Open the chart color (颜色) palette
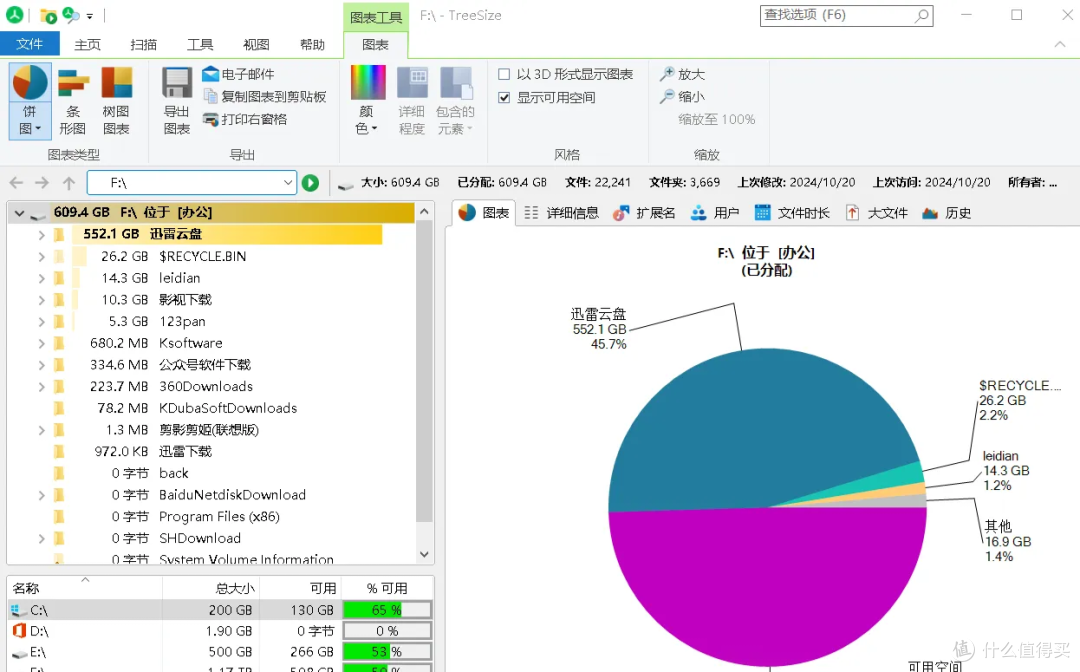This screenshot has width=1080, height=672. tap(368, 101)
